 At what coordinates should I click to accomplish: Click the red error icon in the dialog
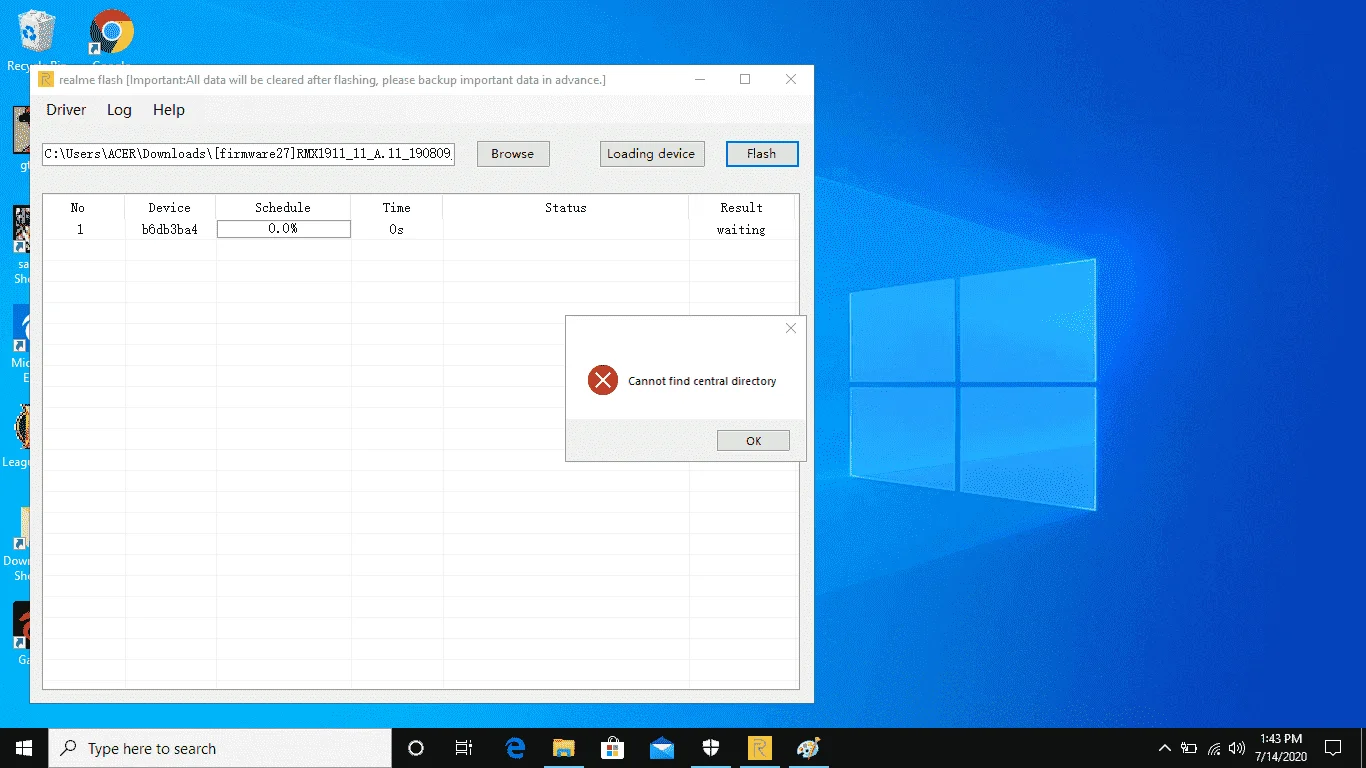click(603, 380)
